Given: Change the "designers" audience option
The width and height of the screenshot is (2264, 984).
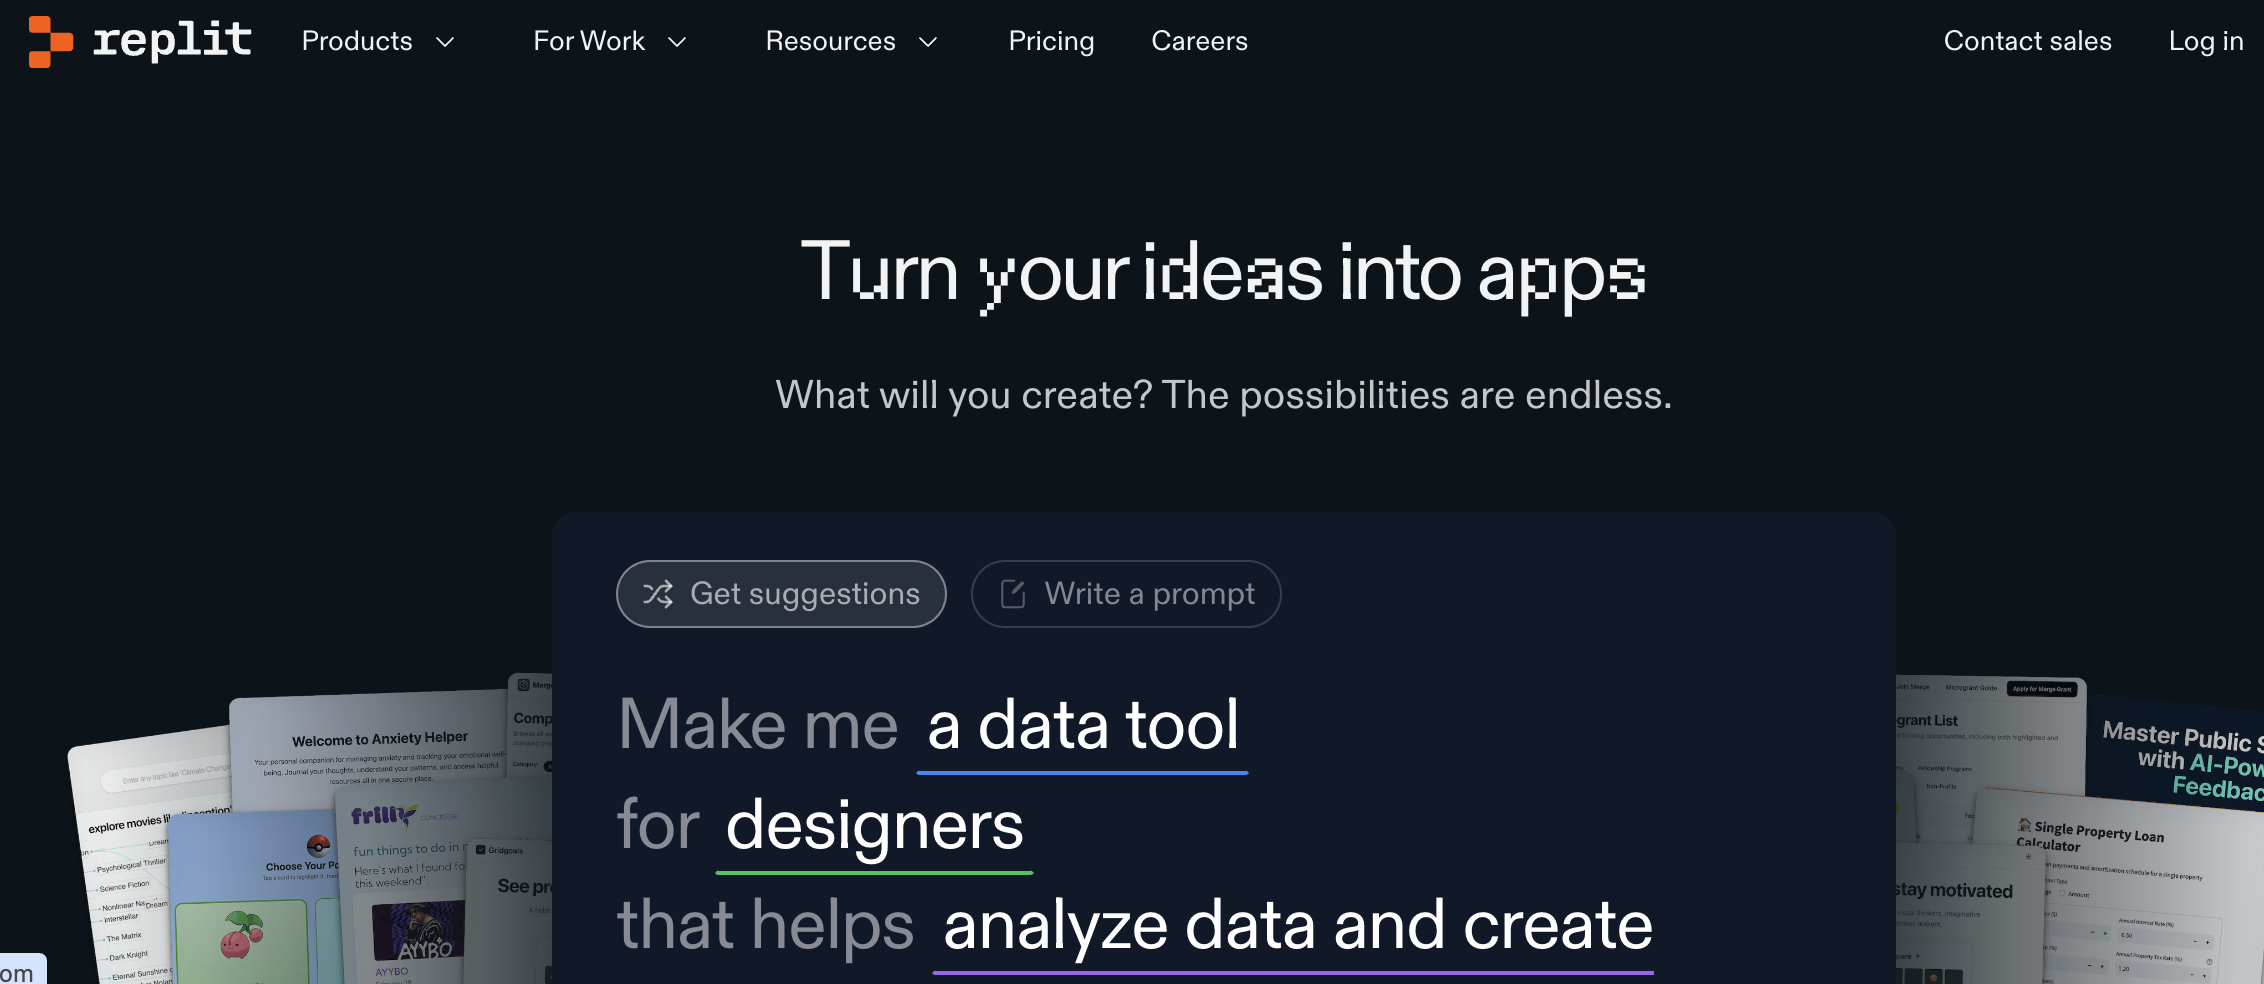Looking at the screenshot, I should click(x=874, y=826).
